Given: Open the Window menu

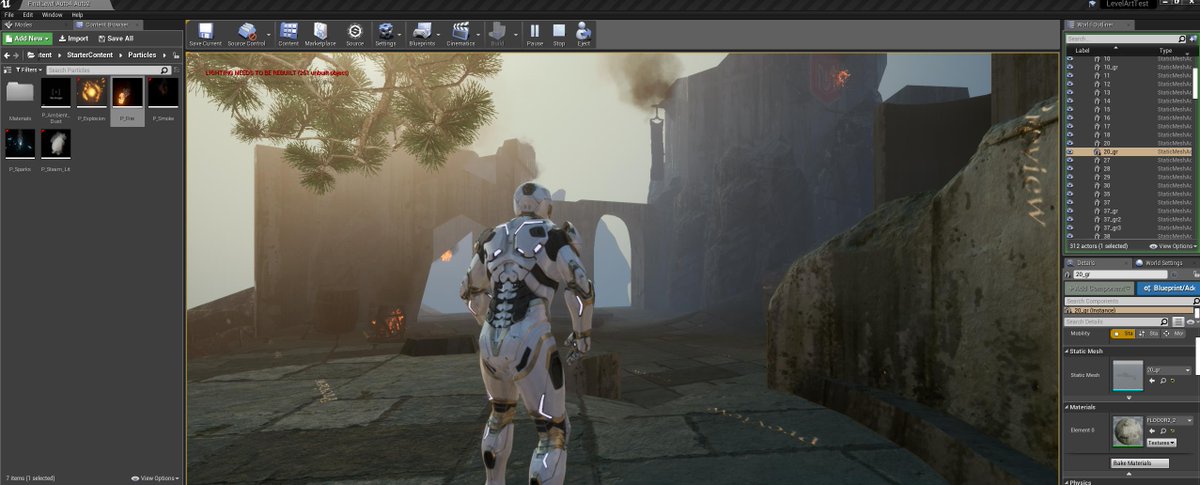Looking at the screenshot, I should click(x=52, y=15).
